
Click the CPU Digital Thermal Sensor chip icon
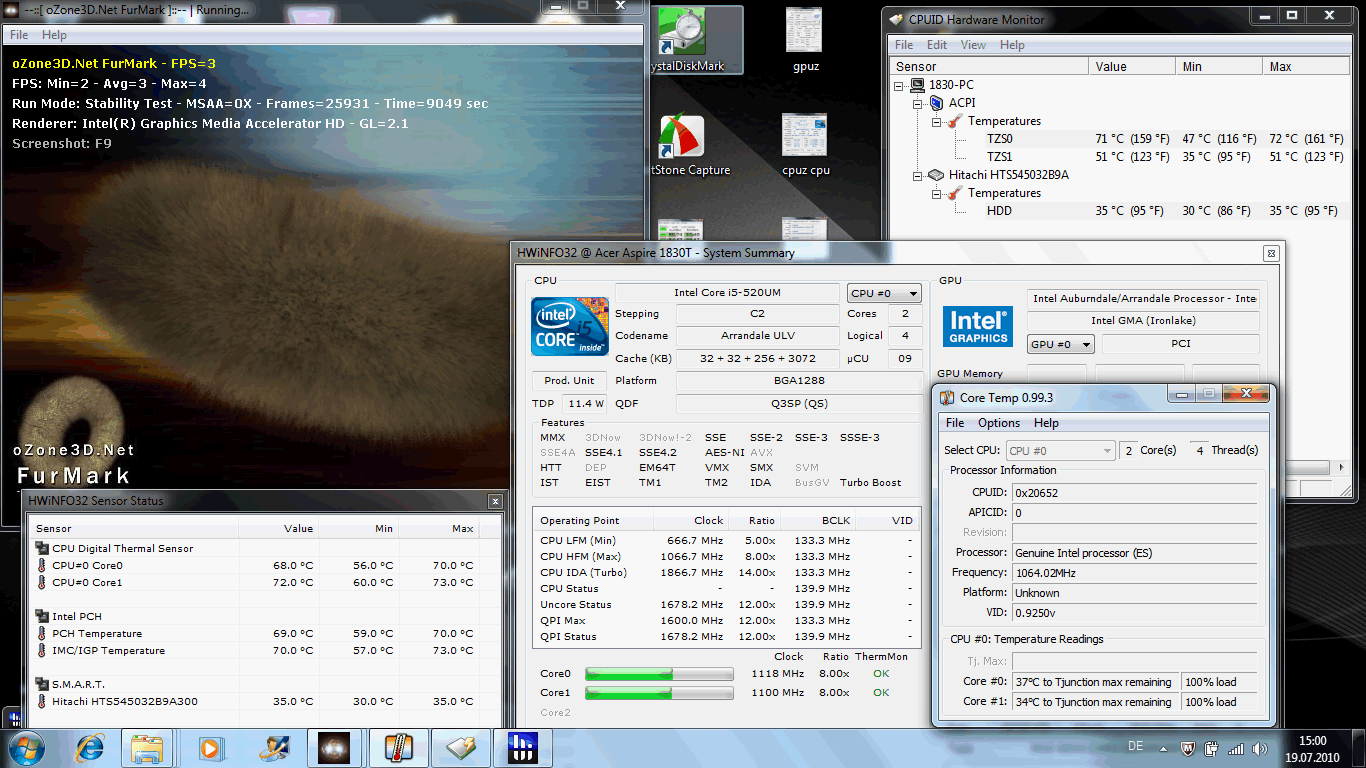[x=42, y=548]
